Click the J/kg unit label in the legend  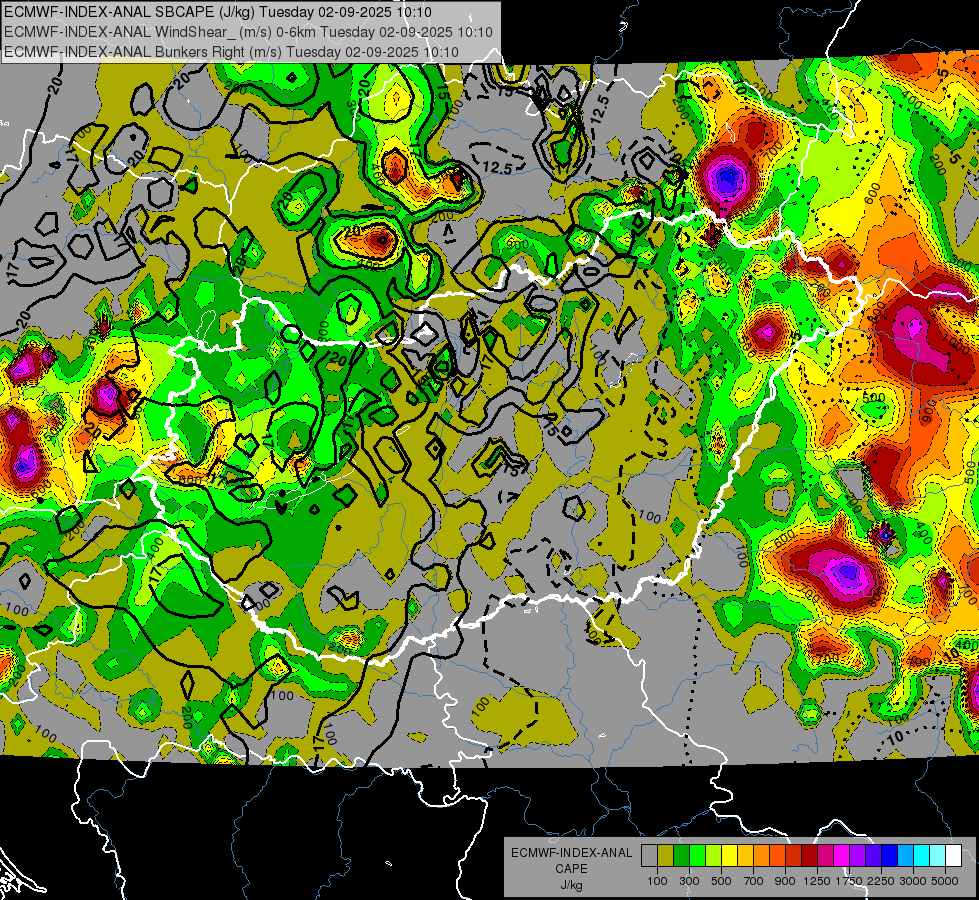571,885
